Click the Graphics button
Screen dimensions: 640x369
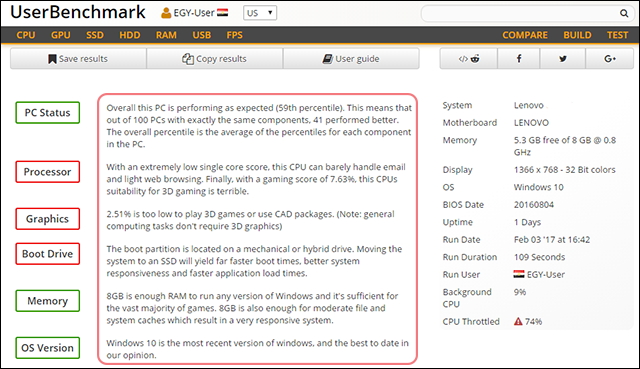[48, 219]
